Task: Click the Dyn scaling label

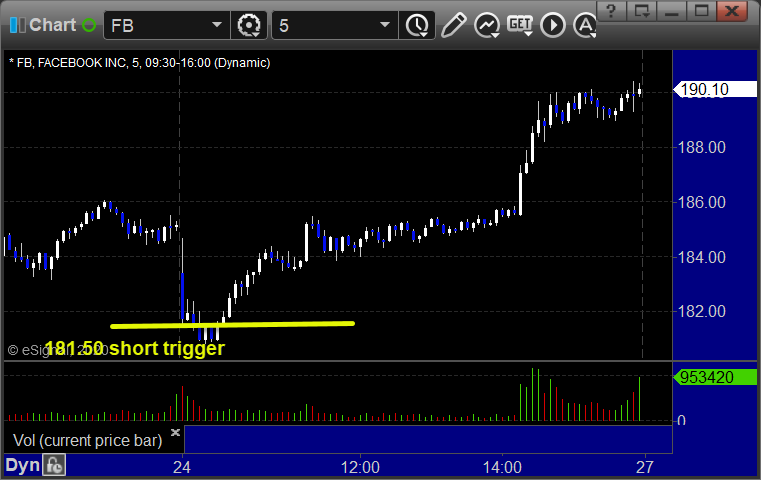Action: [22, 465]
